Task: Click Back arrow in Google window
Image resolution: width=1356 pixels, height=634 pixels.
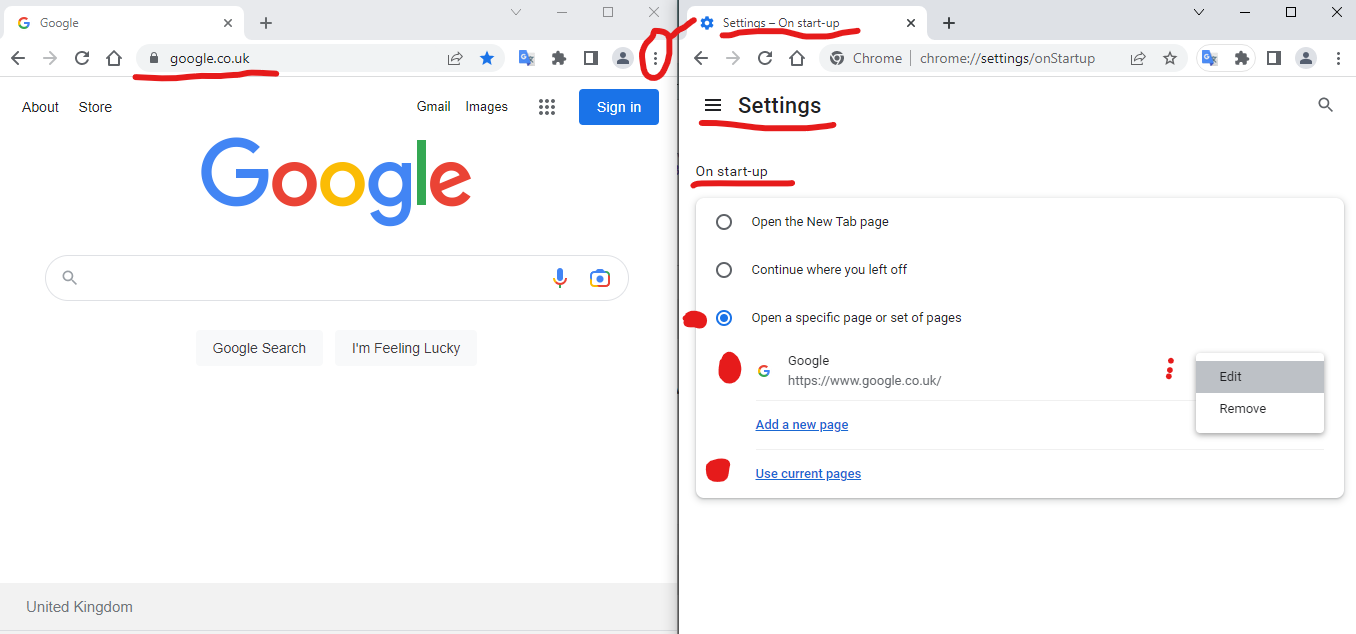Action: pyautogui.click(x=18, y=58)
